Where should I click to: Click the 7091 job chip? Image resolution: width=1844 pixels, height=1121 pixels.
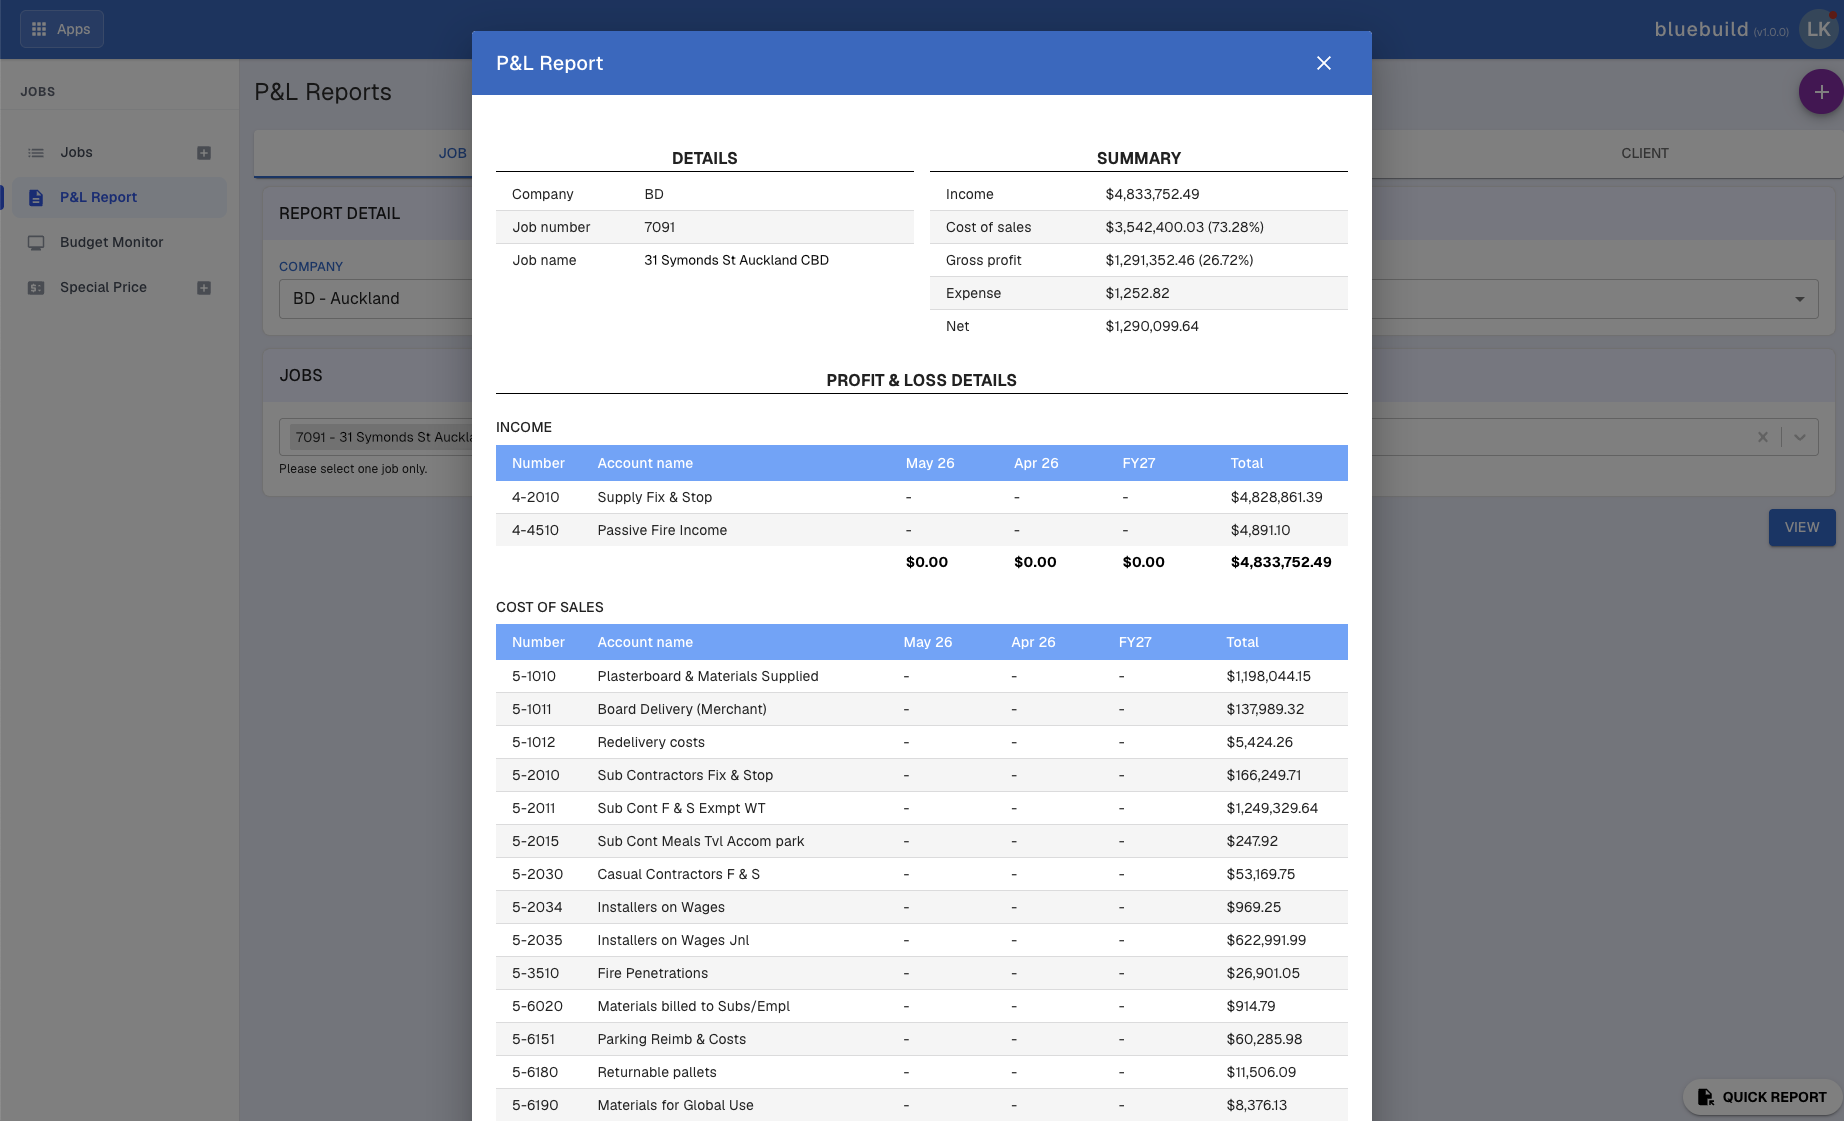pyautogui.click(x=381, y=437)
